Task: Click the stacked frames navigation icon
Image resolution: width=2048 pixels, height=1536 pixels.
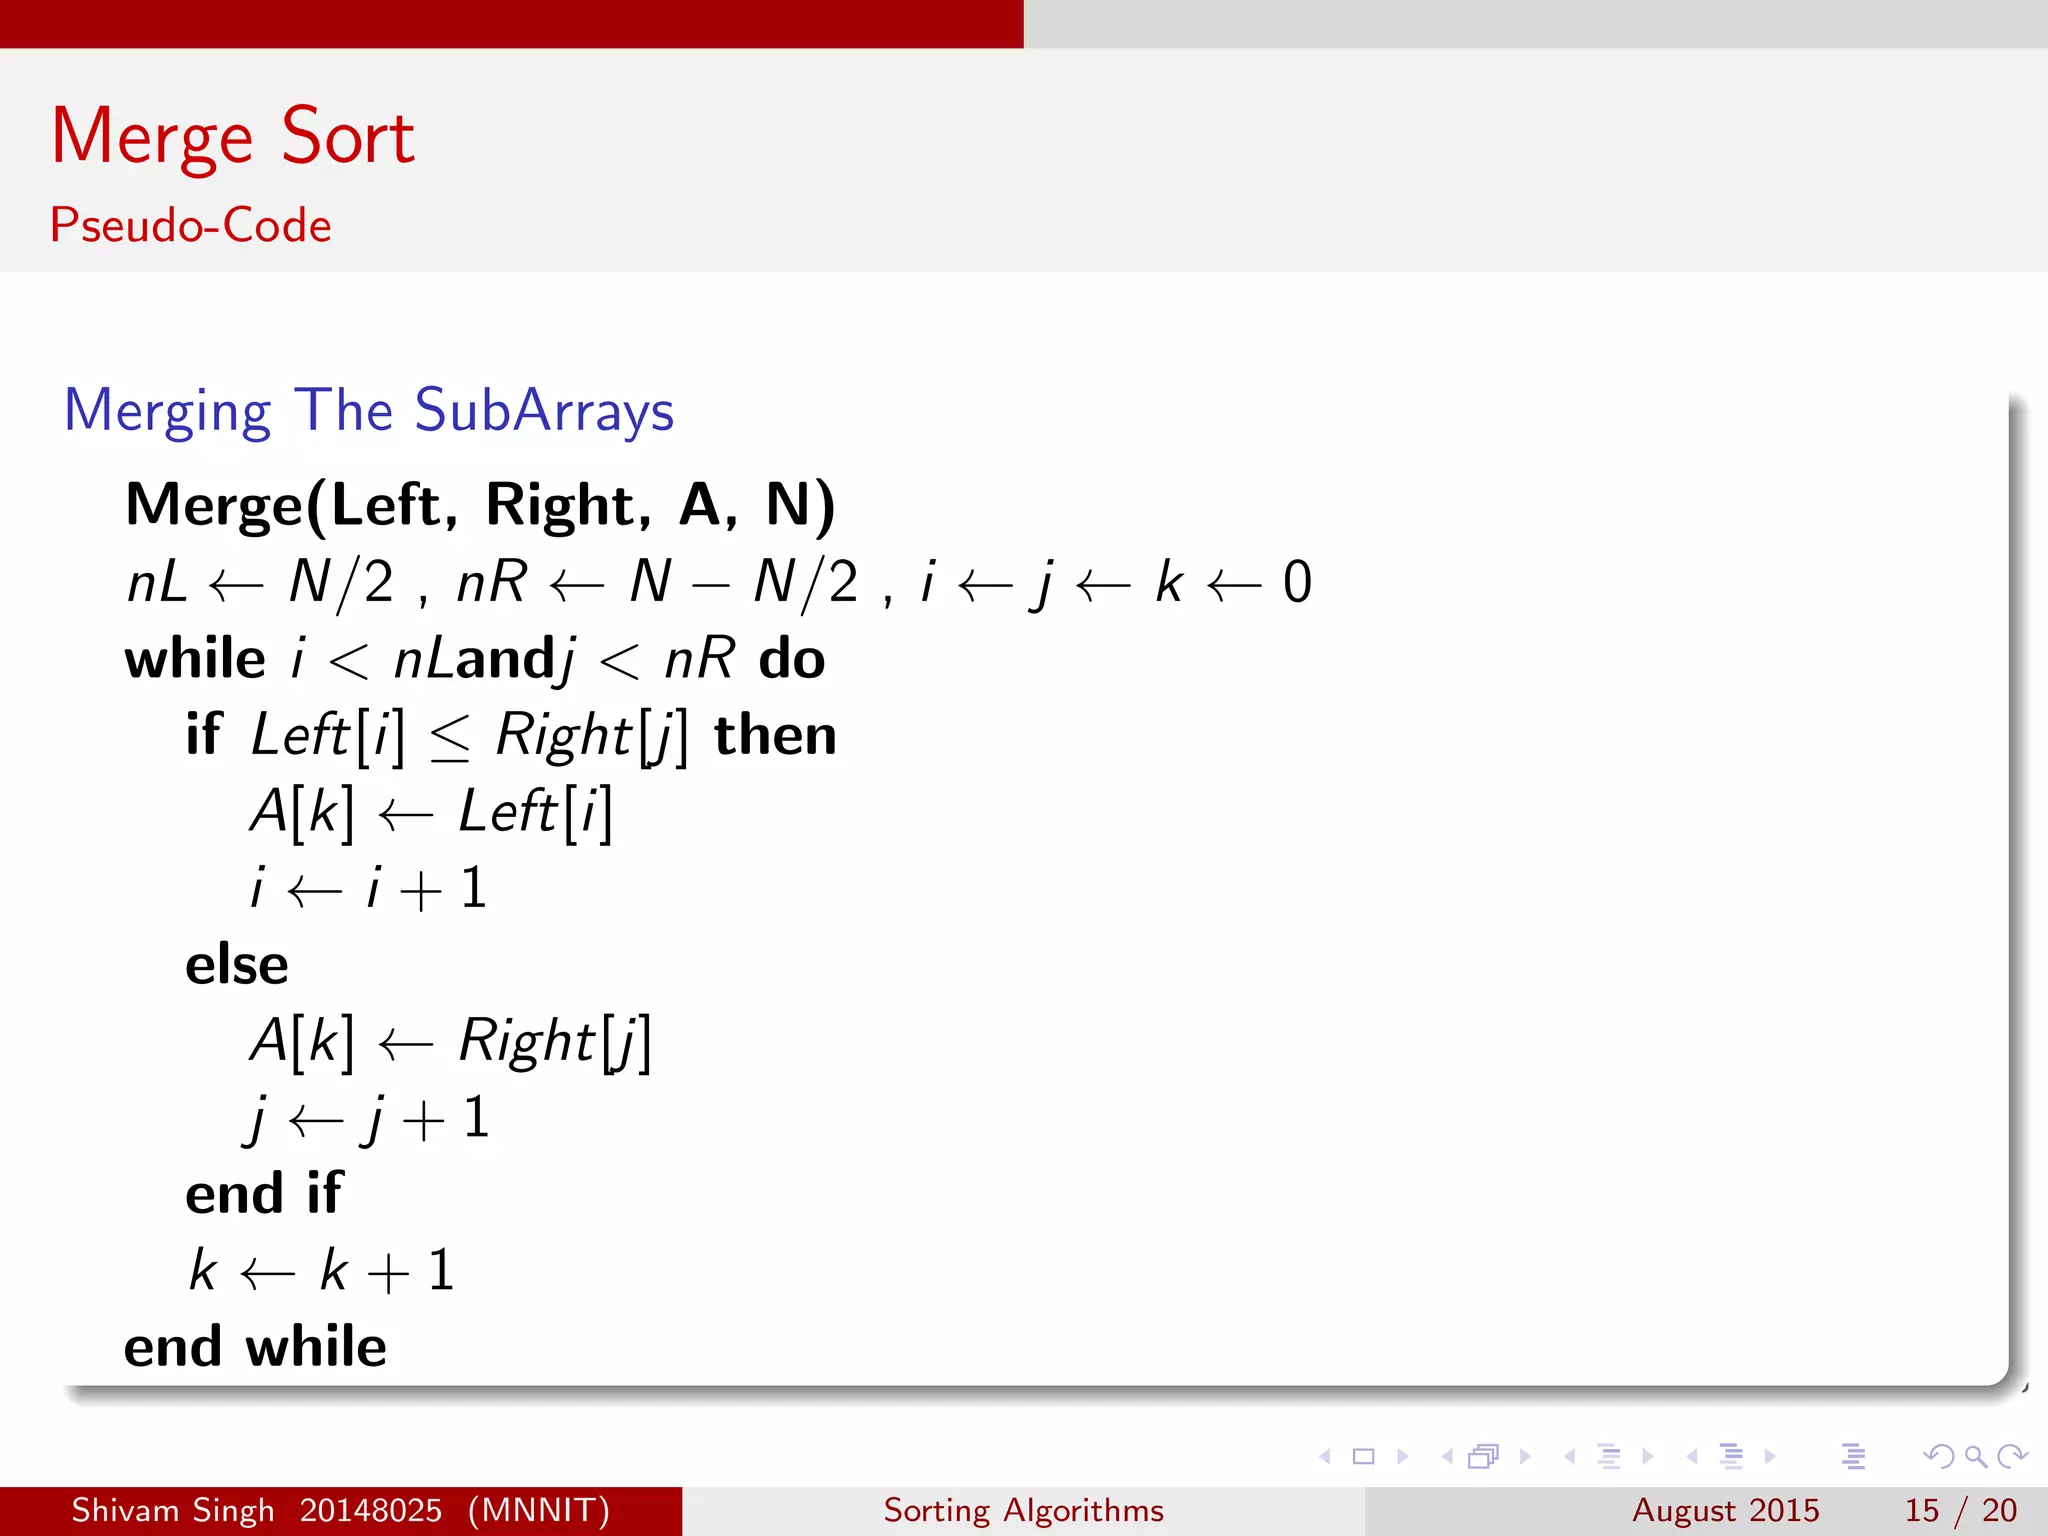Action: click(x=1484, y=1456)
